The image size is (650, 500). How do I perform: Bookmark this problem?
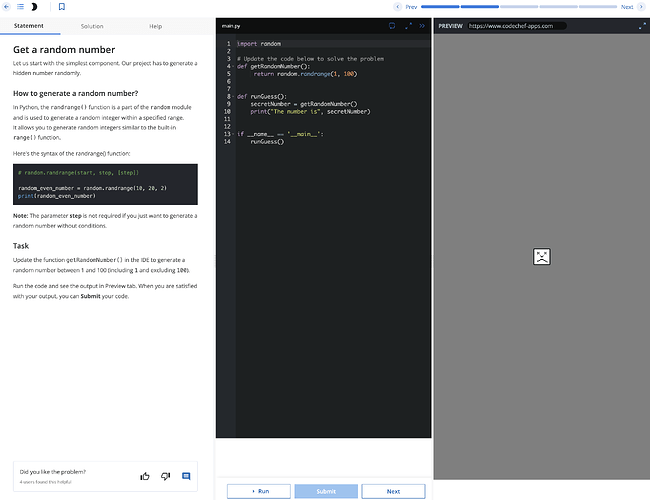(62, 7)
